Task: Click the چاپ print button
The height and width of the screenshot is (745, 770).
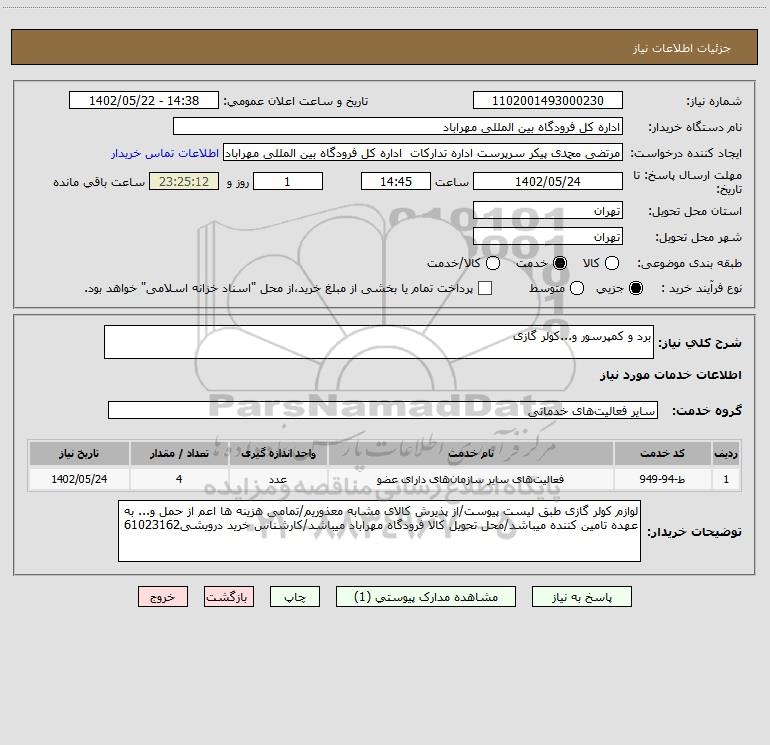Action: [x=295, y=597]
